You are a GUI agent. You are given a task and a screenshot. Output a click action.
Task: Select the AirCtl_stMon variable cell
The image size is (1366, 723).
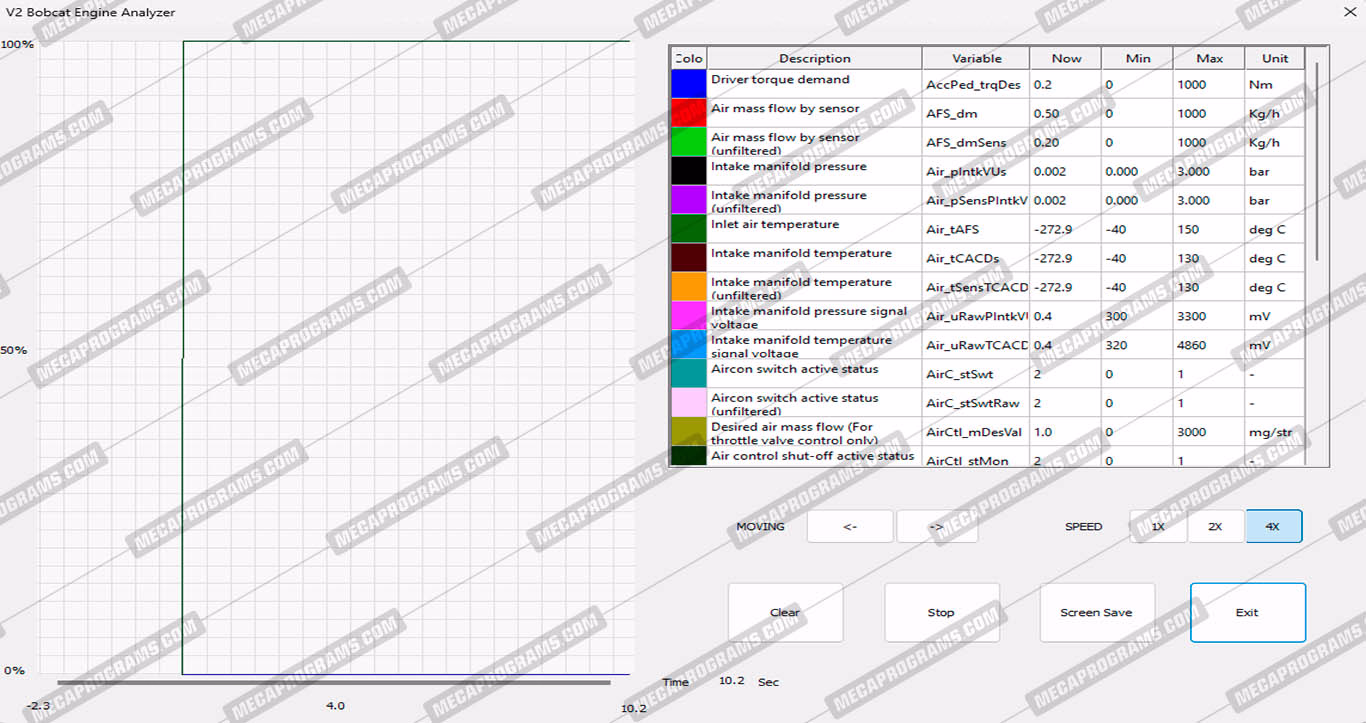(976, 457)
